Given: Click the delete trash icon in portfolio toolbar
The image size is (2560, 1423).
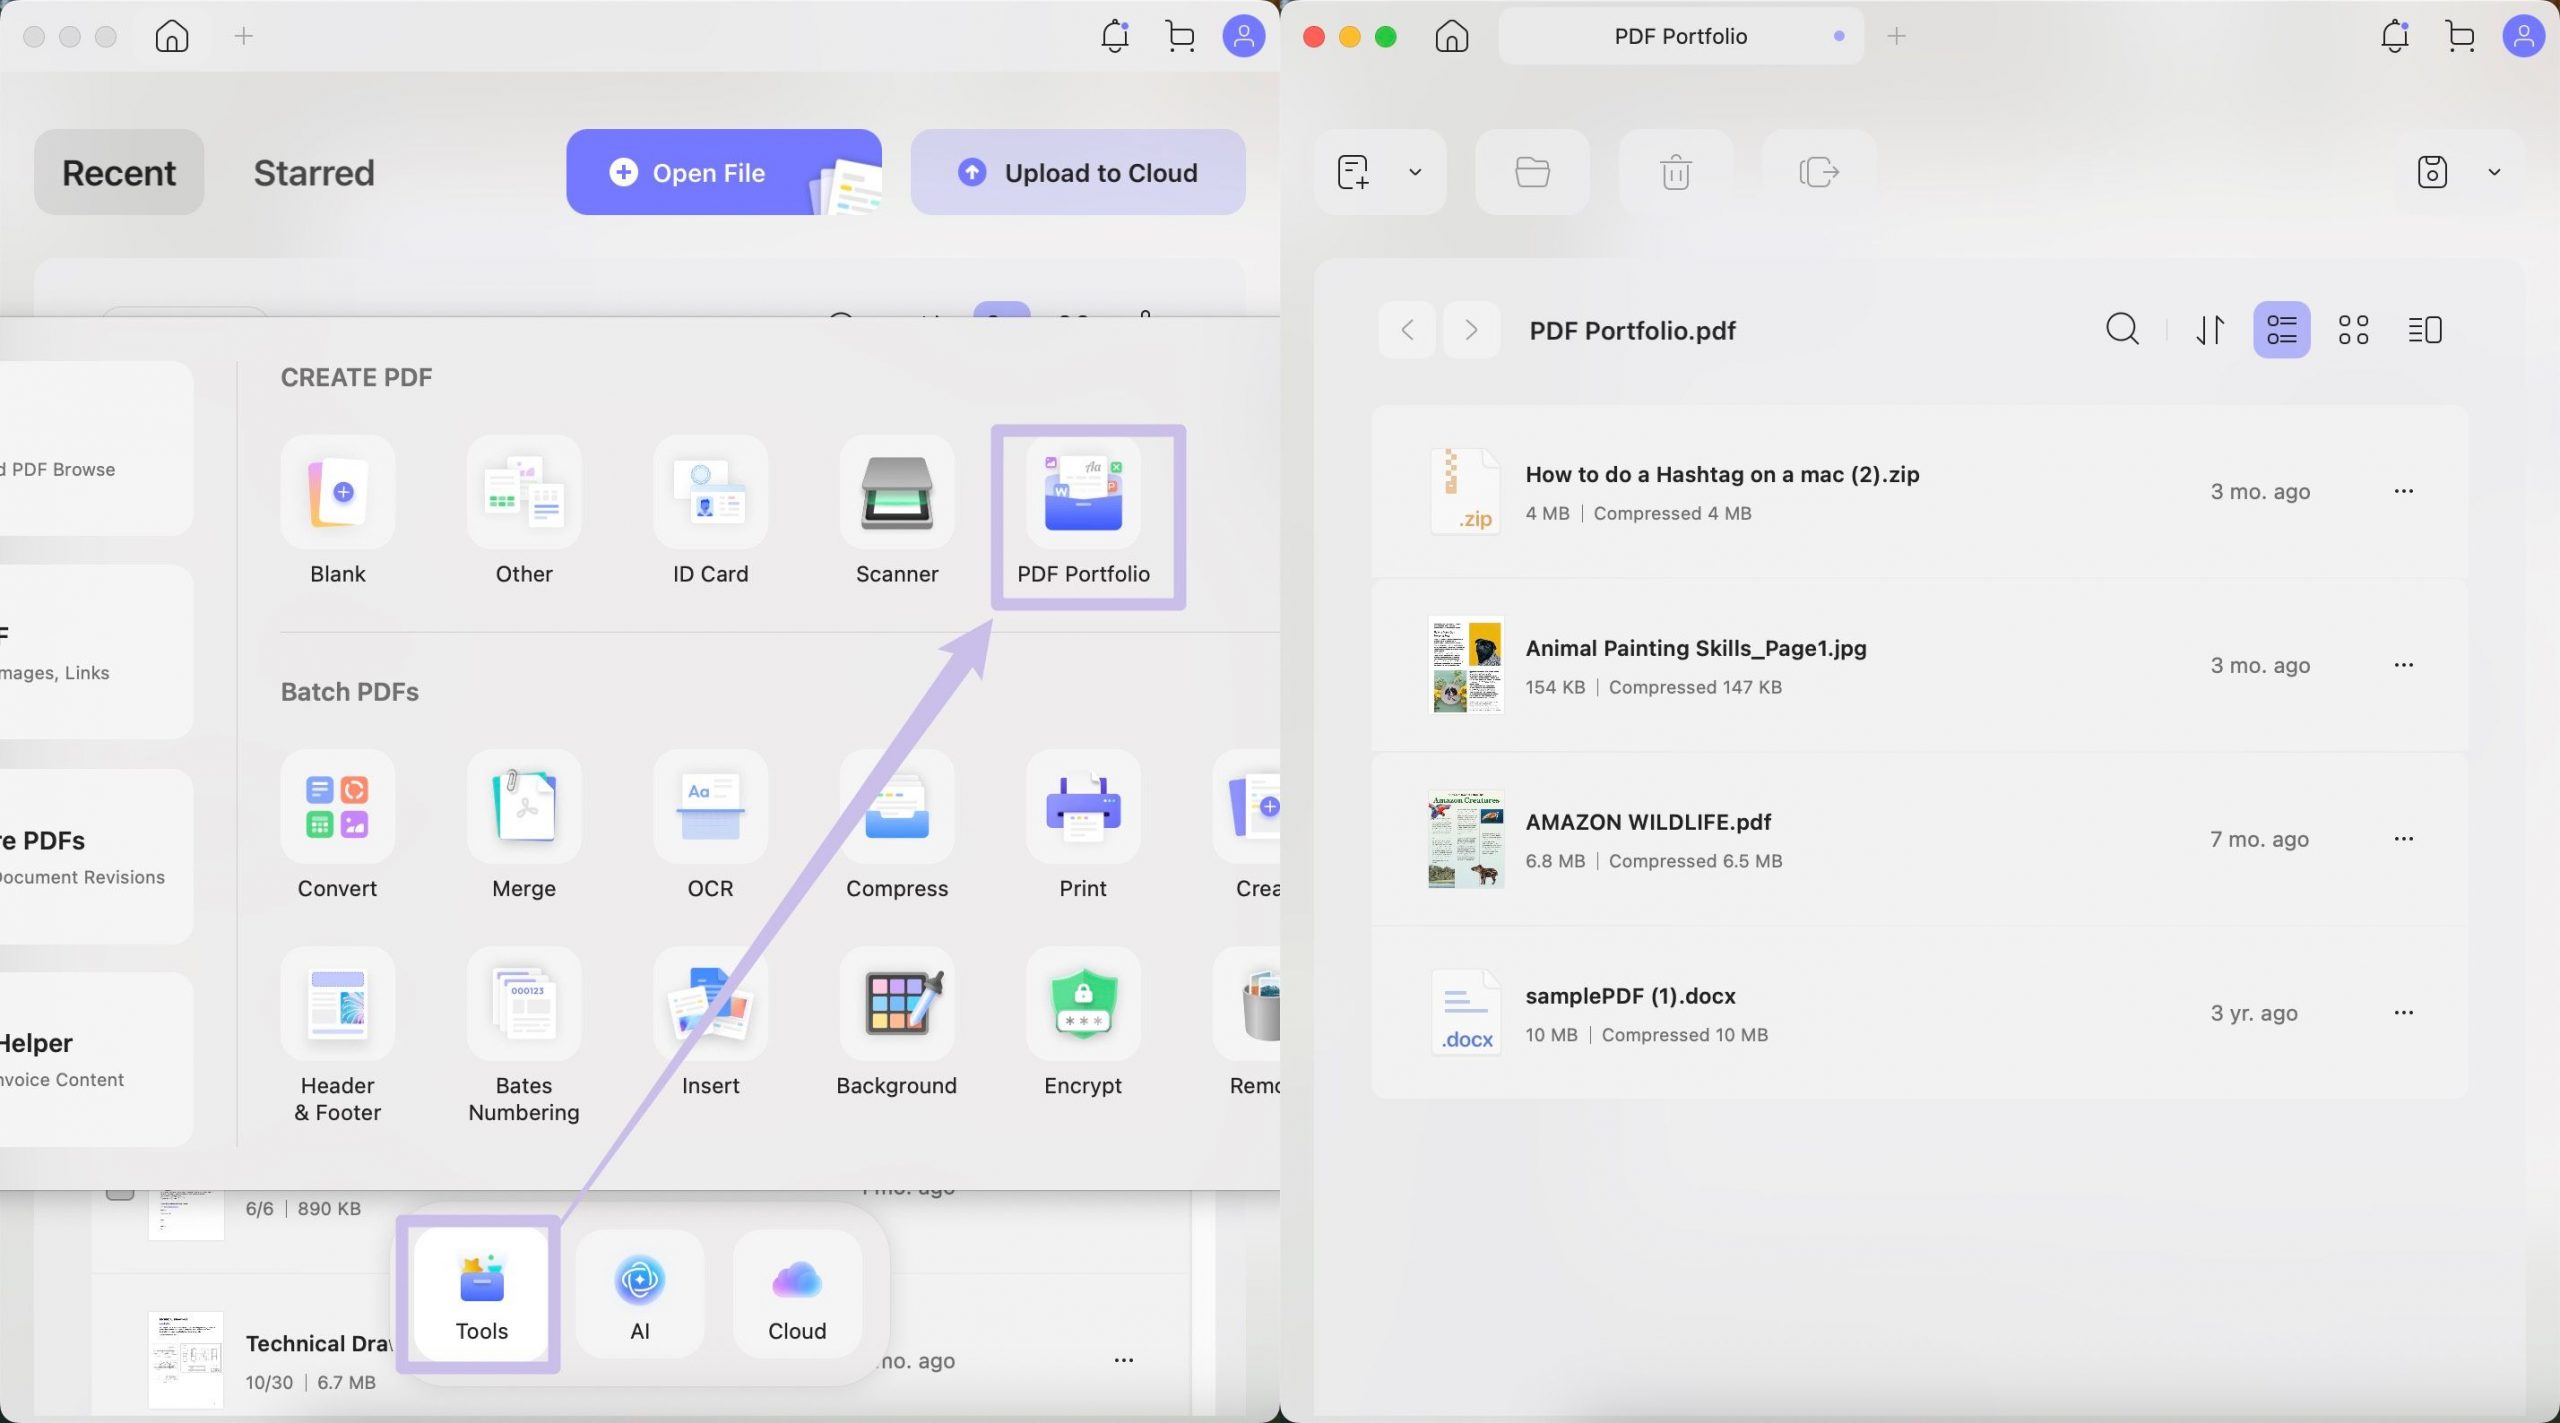Looking at the screenshot, I should click(x=1675, y=172).
